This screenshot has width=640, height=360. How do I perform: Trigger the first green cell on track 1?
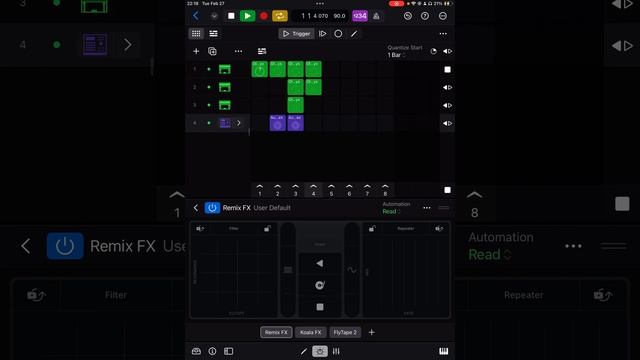tap(260, 69)
